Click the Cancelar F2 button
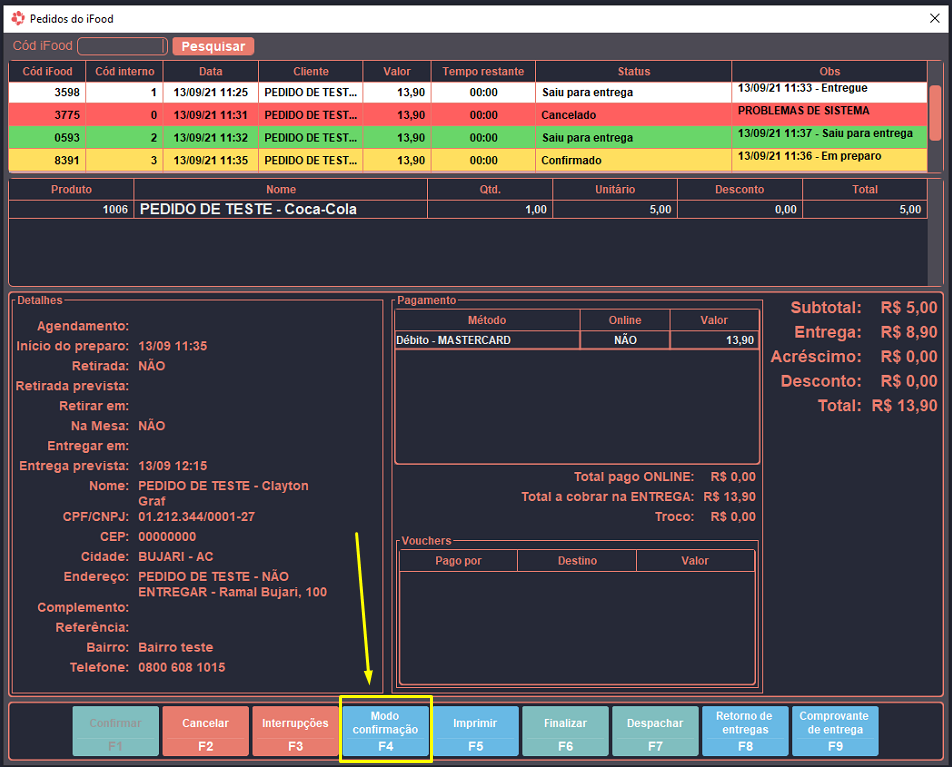This screenshot has width=952, height=767. [205, 731]
